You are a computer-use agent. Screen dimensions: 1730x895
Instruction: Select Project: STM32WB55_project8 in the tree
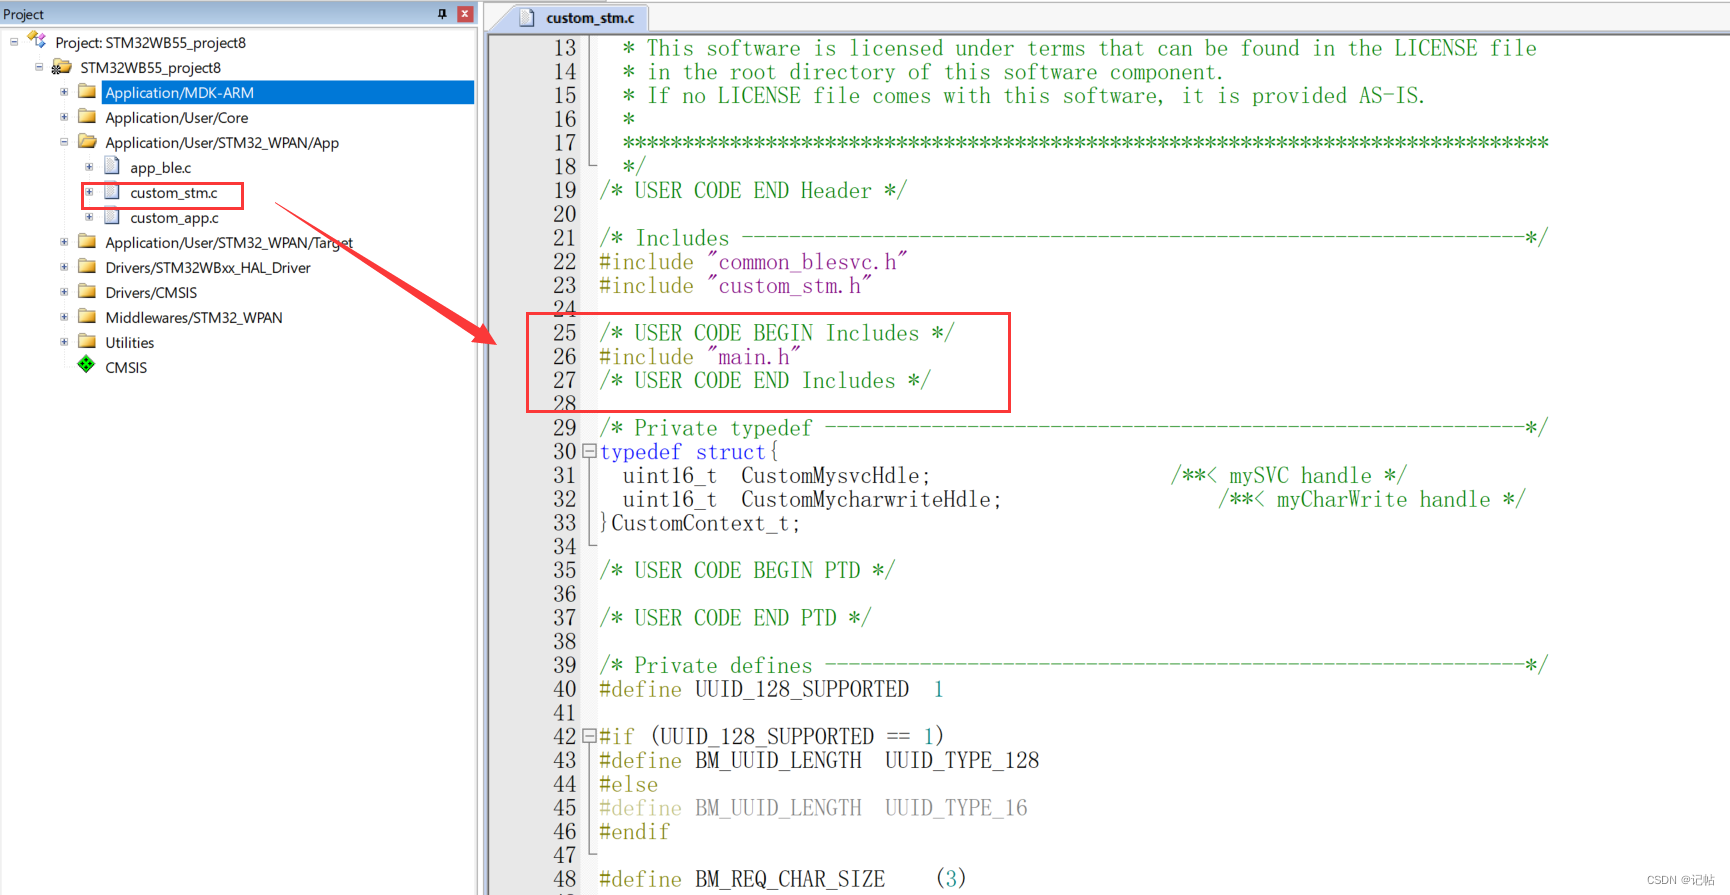click(150, 43)
